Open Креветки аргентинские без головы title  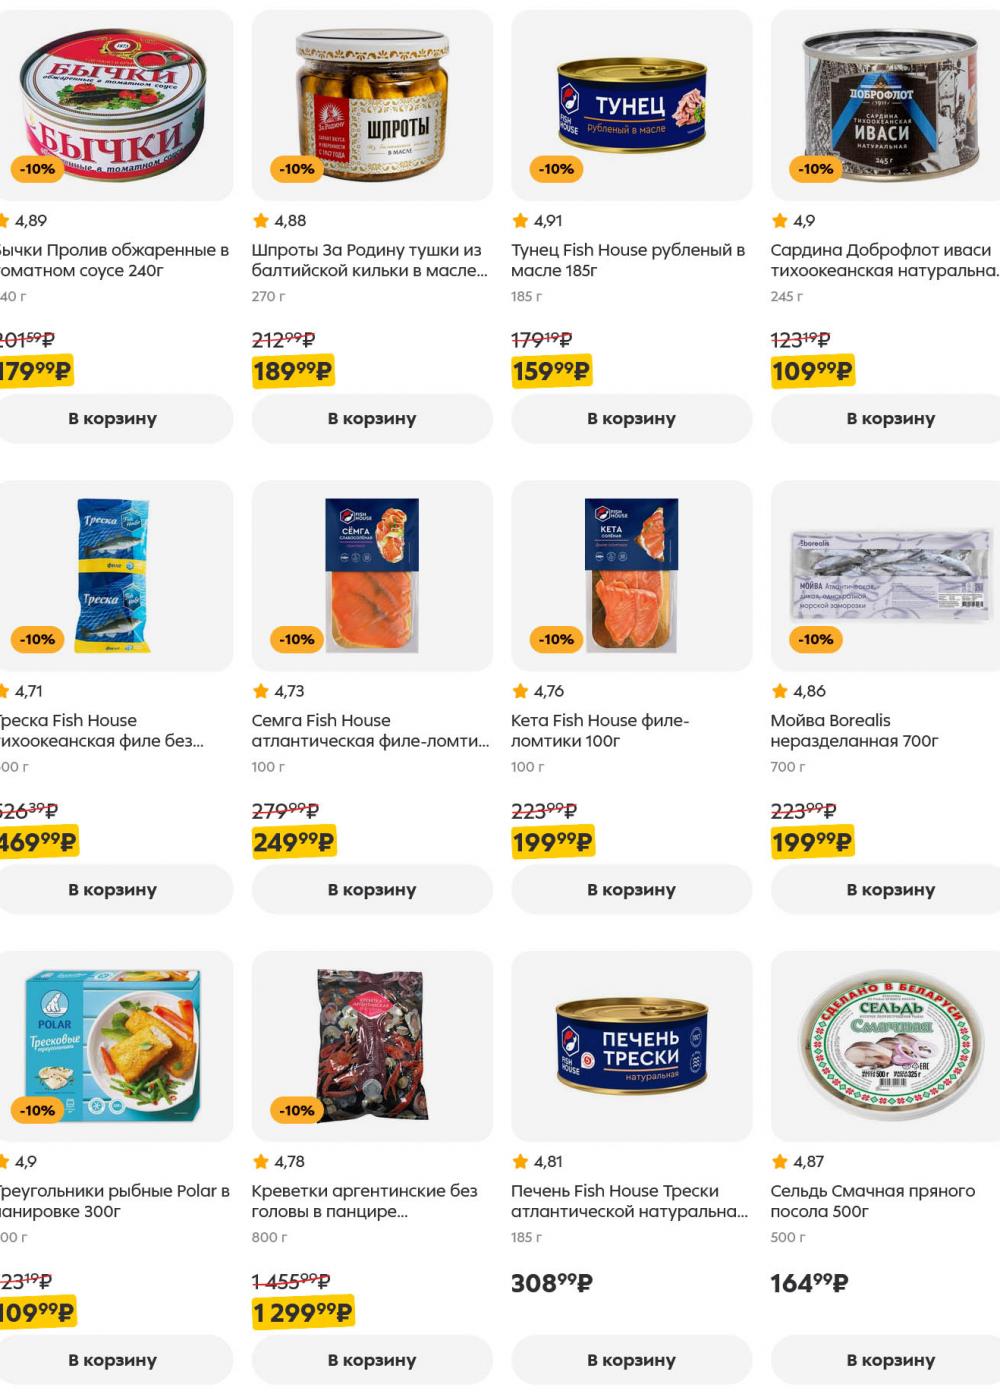click(x=364, y=1201)
